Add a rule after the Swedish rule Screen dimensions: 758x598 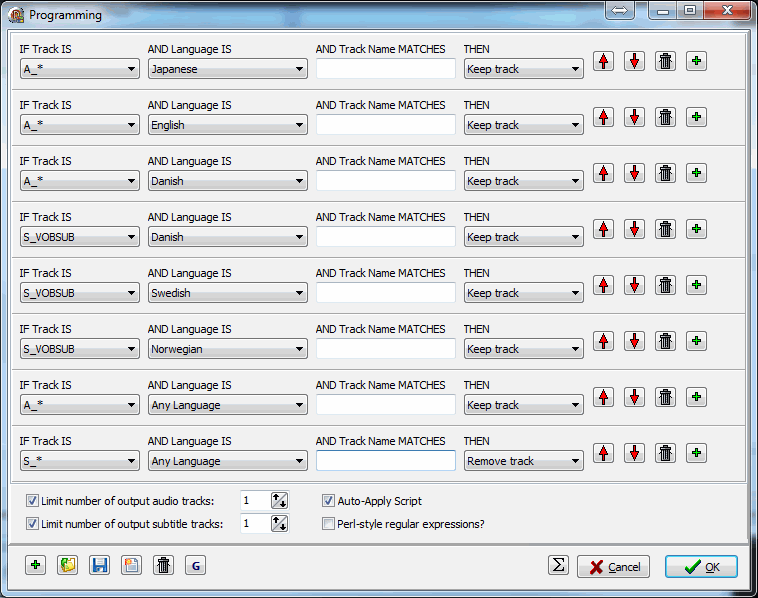point(696,285)
